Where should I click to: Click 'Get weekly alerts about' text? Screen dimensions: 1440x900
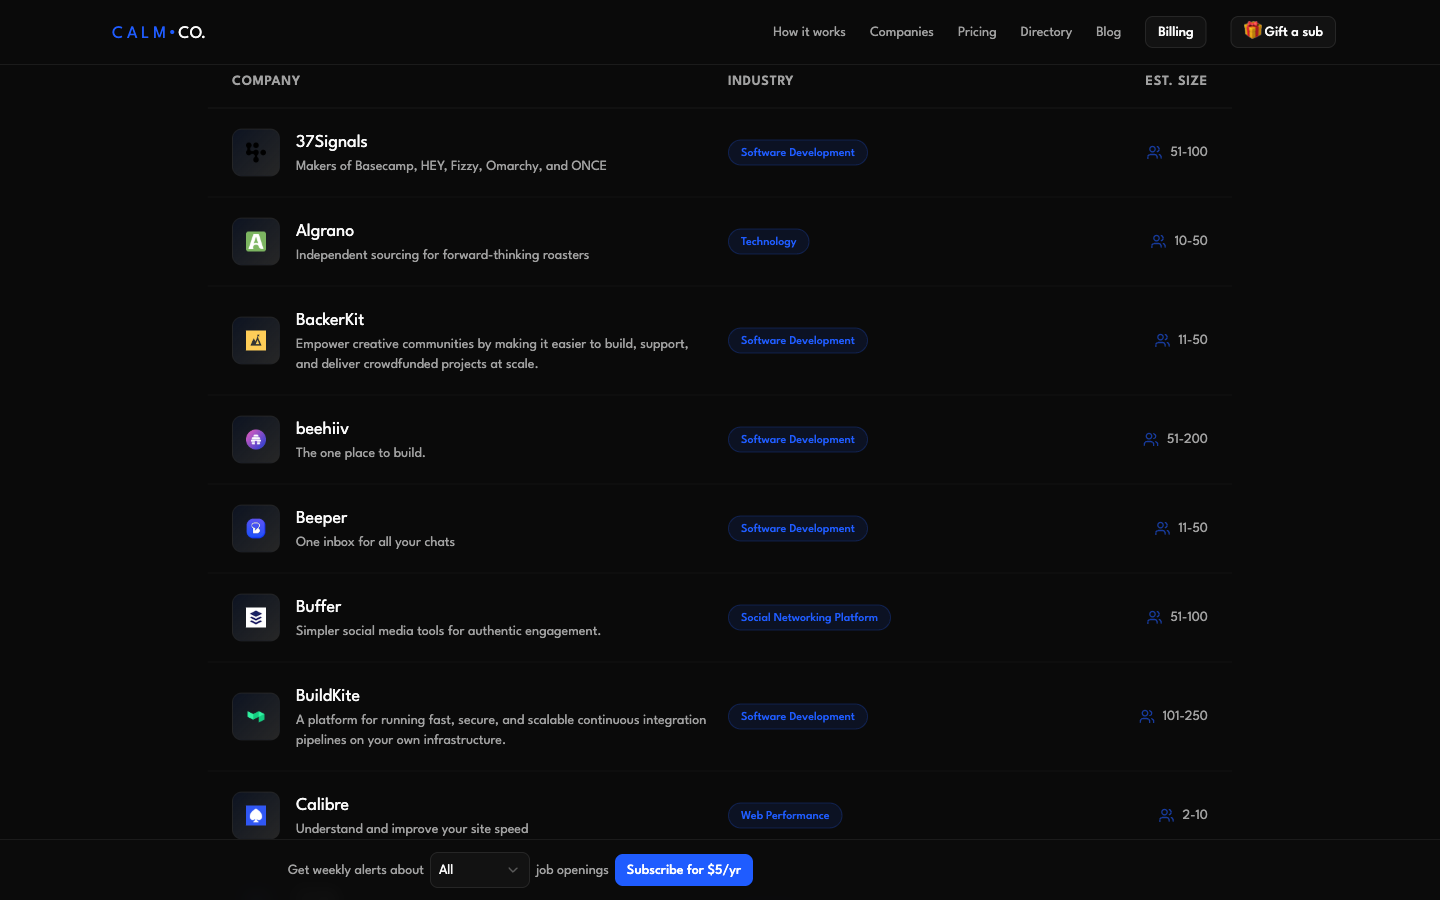(356, 870)
